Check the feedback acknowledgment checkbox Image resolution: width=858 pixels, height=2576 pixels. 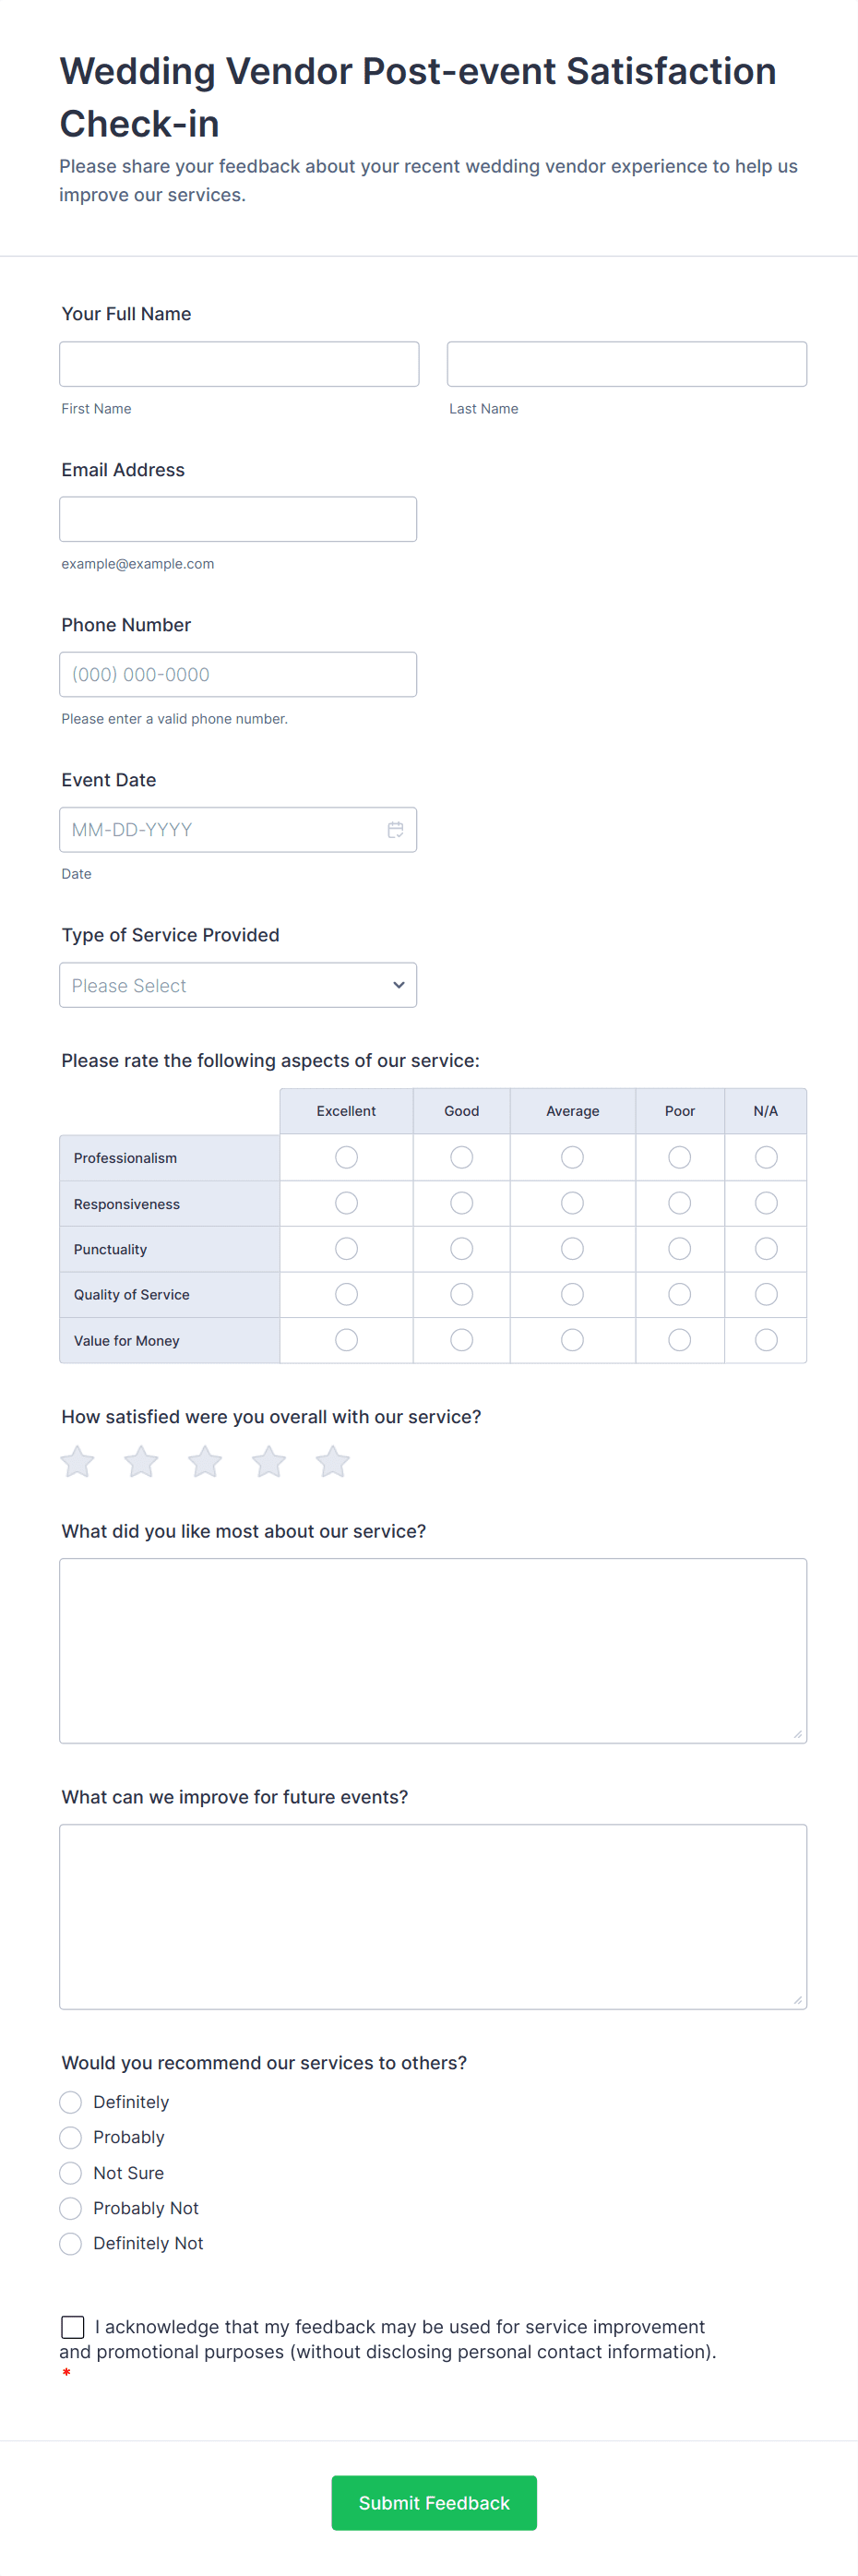[x=73, y=2327]
